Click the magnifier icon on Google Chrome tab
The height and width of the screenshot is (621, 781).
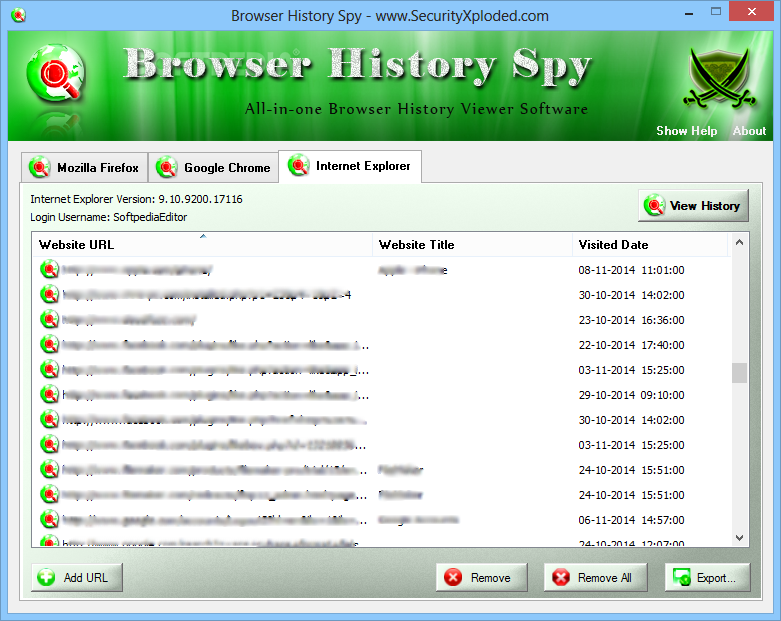pos(166,167)
